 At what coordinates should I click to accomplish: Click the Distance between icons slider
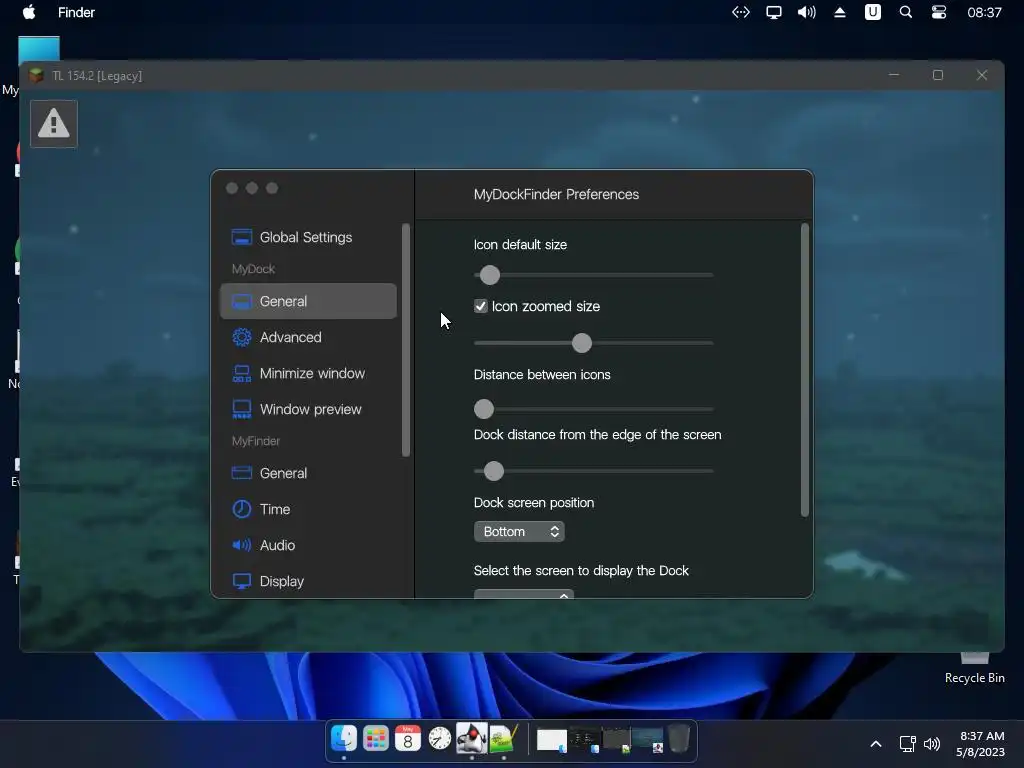(594, 409)
